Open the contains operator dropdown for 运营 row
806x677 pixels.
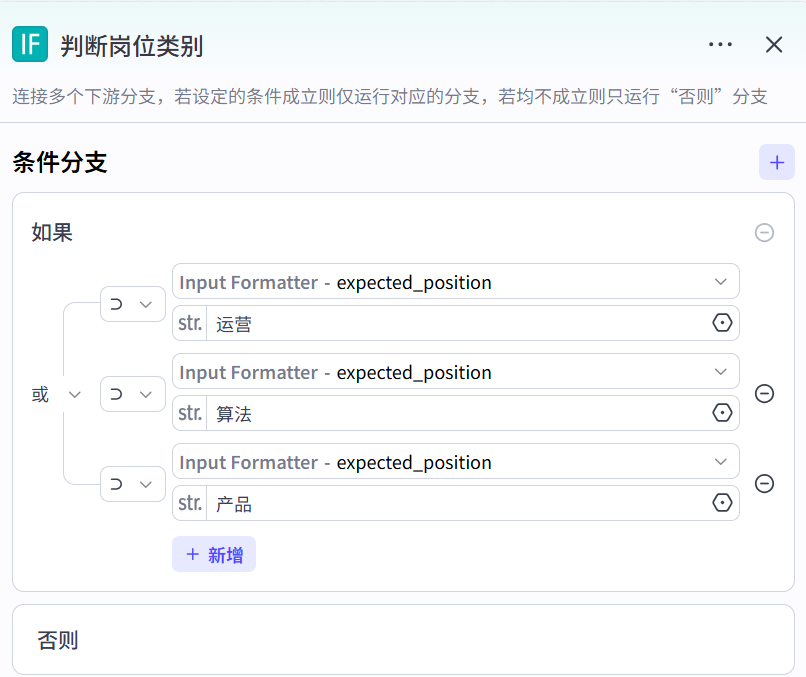tap(133, 304)
